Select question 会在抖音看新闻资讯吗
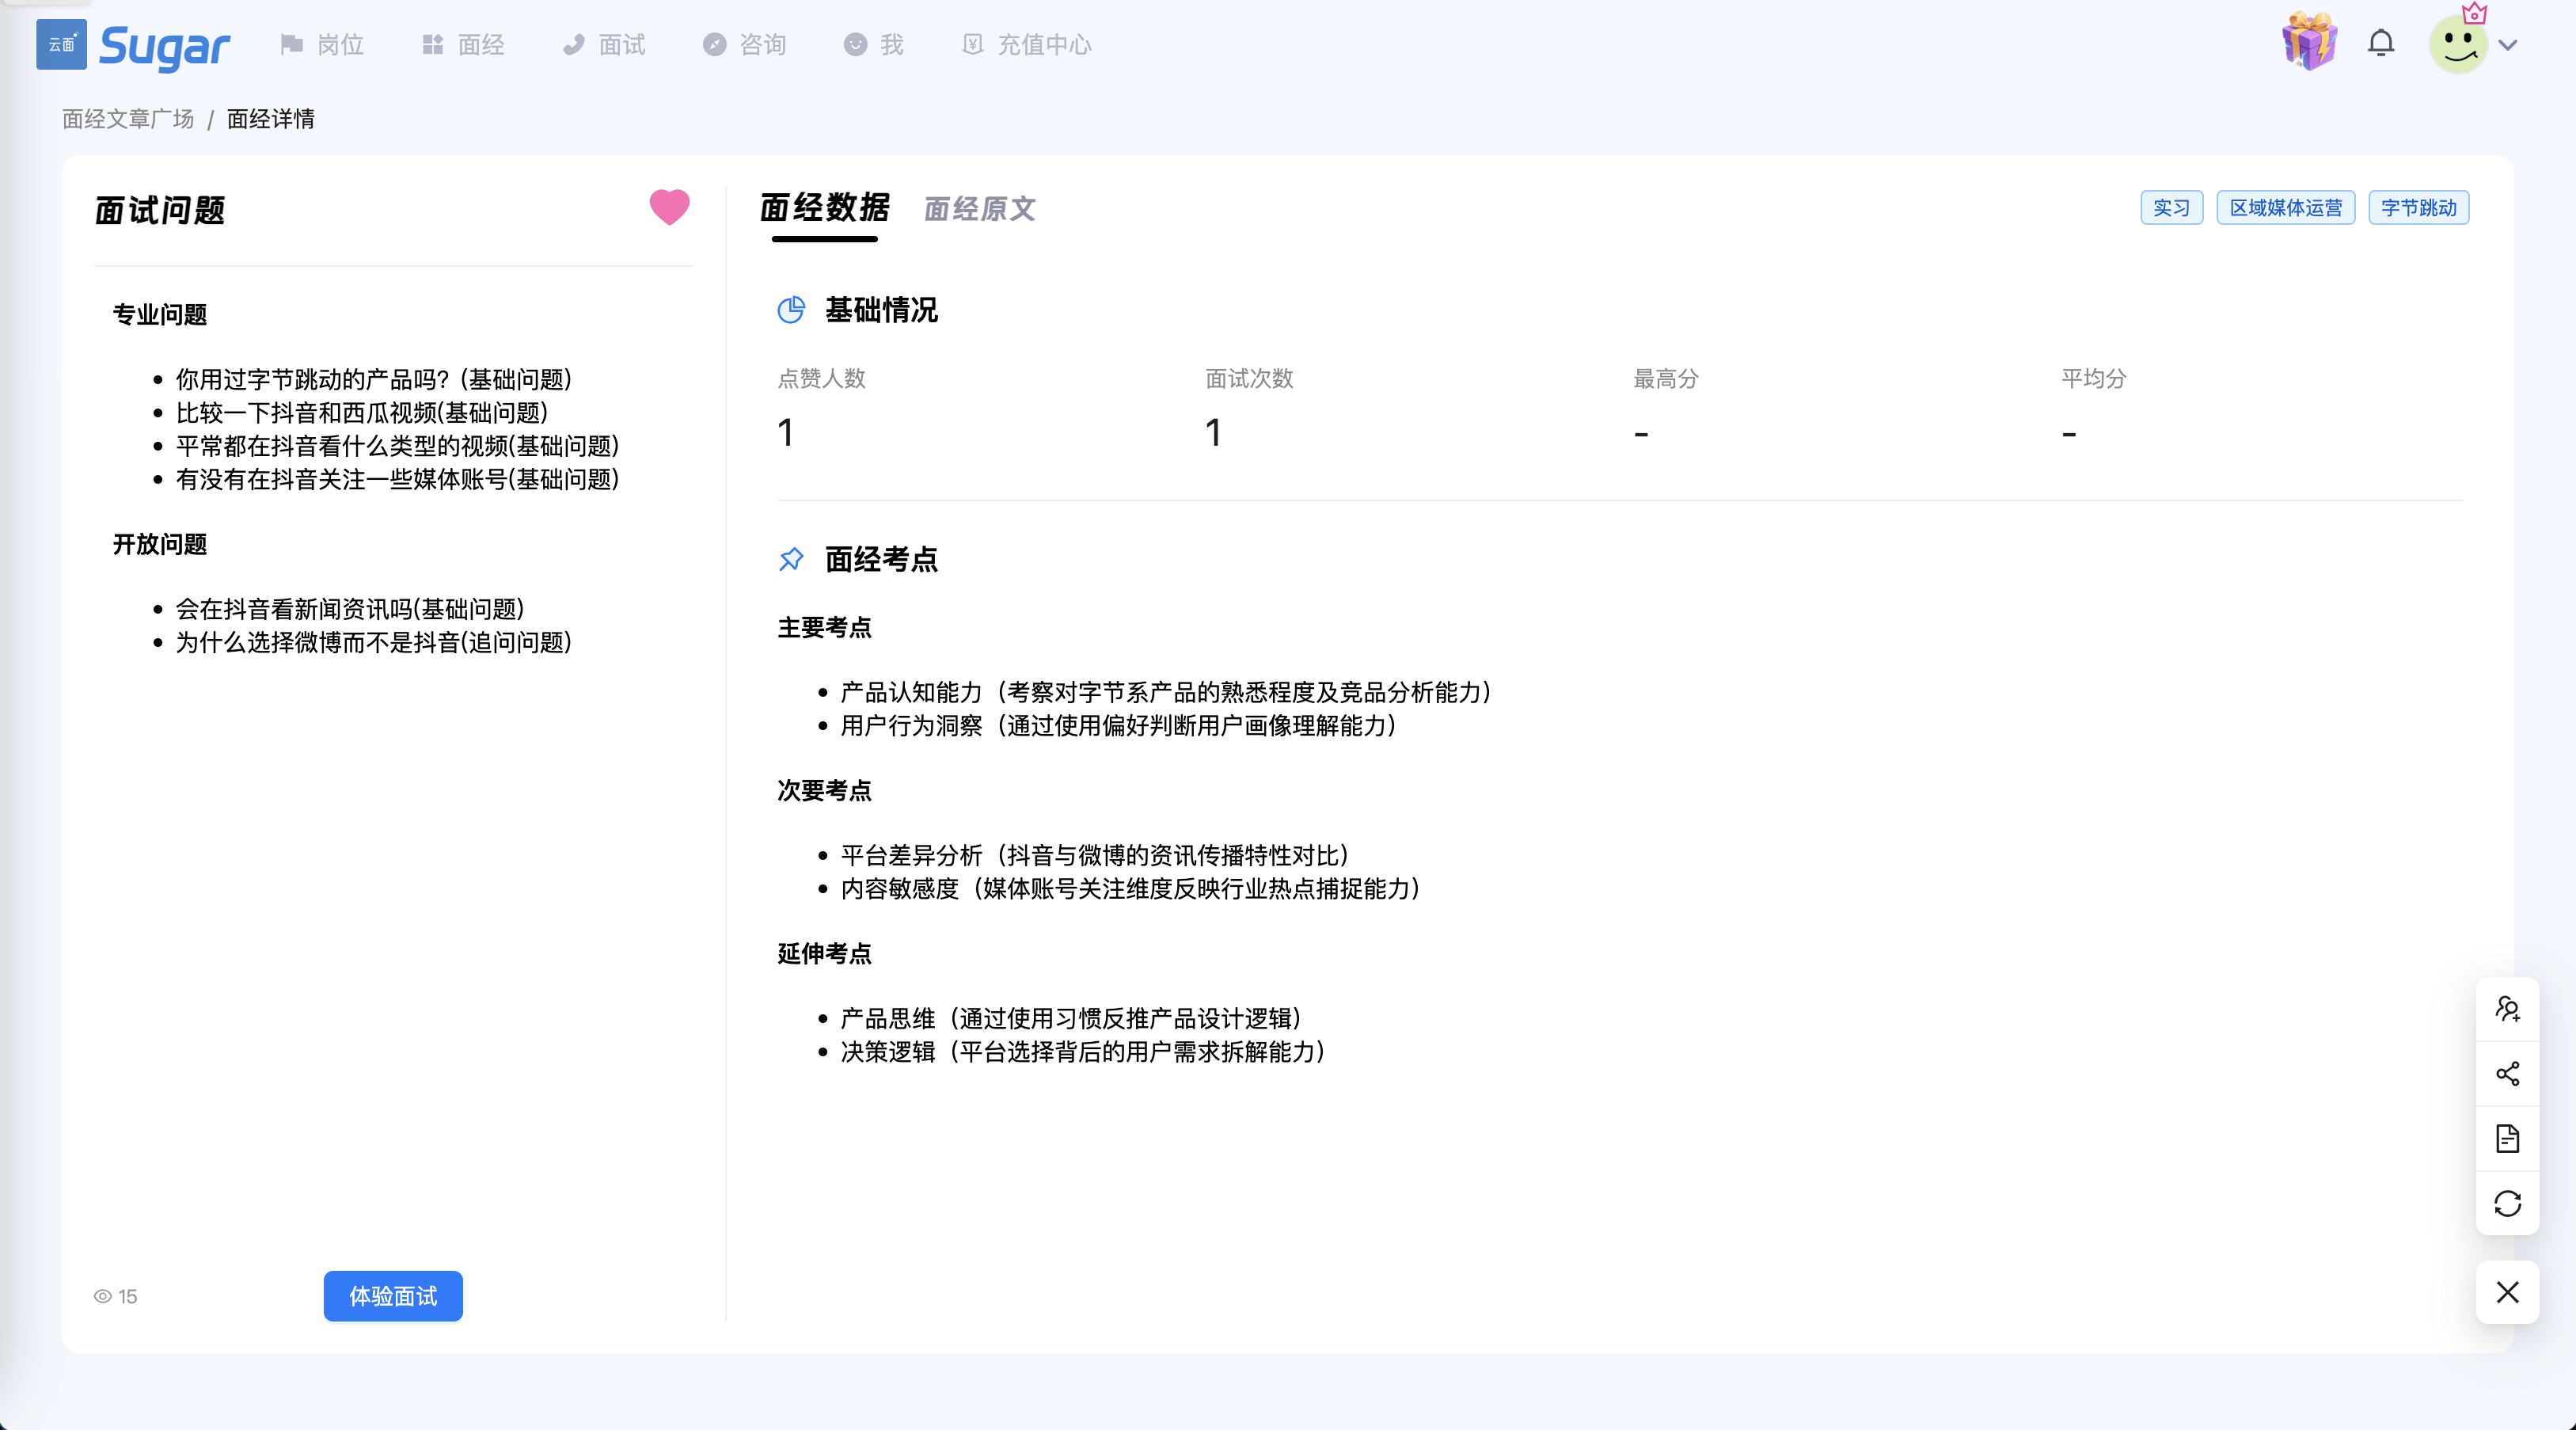The width and height of the screenshot is (2576, 1430). tap(350, 609)
